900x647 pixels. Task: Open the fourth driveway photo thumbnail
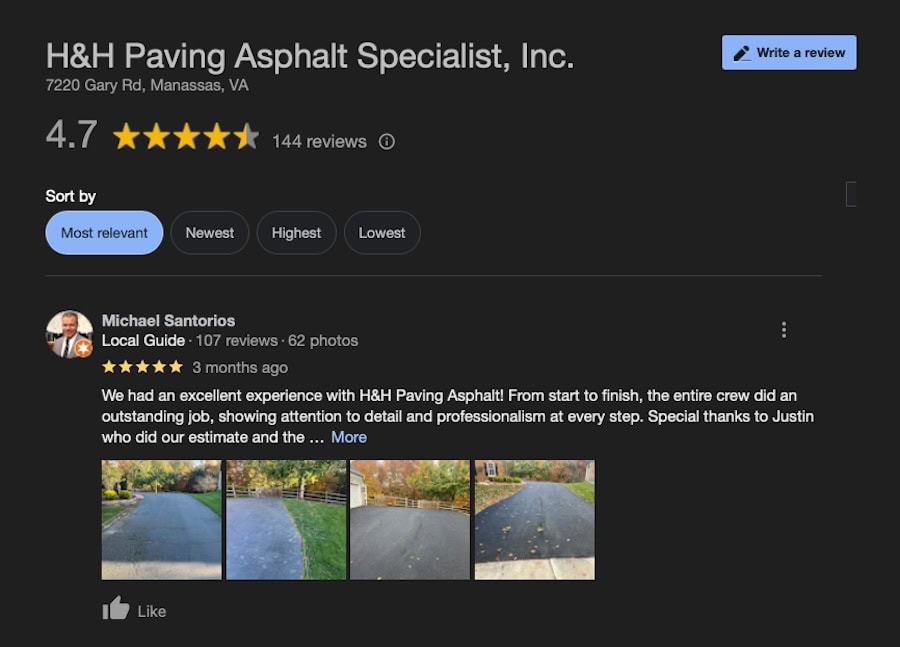coord(534,520)
